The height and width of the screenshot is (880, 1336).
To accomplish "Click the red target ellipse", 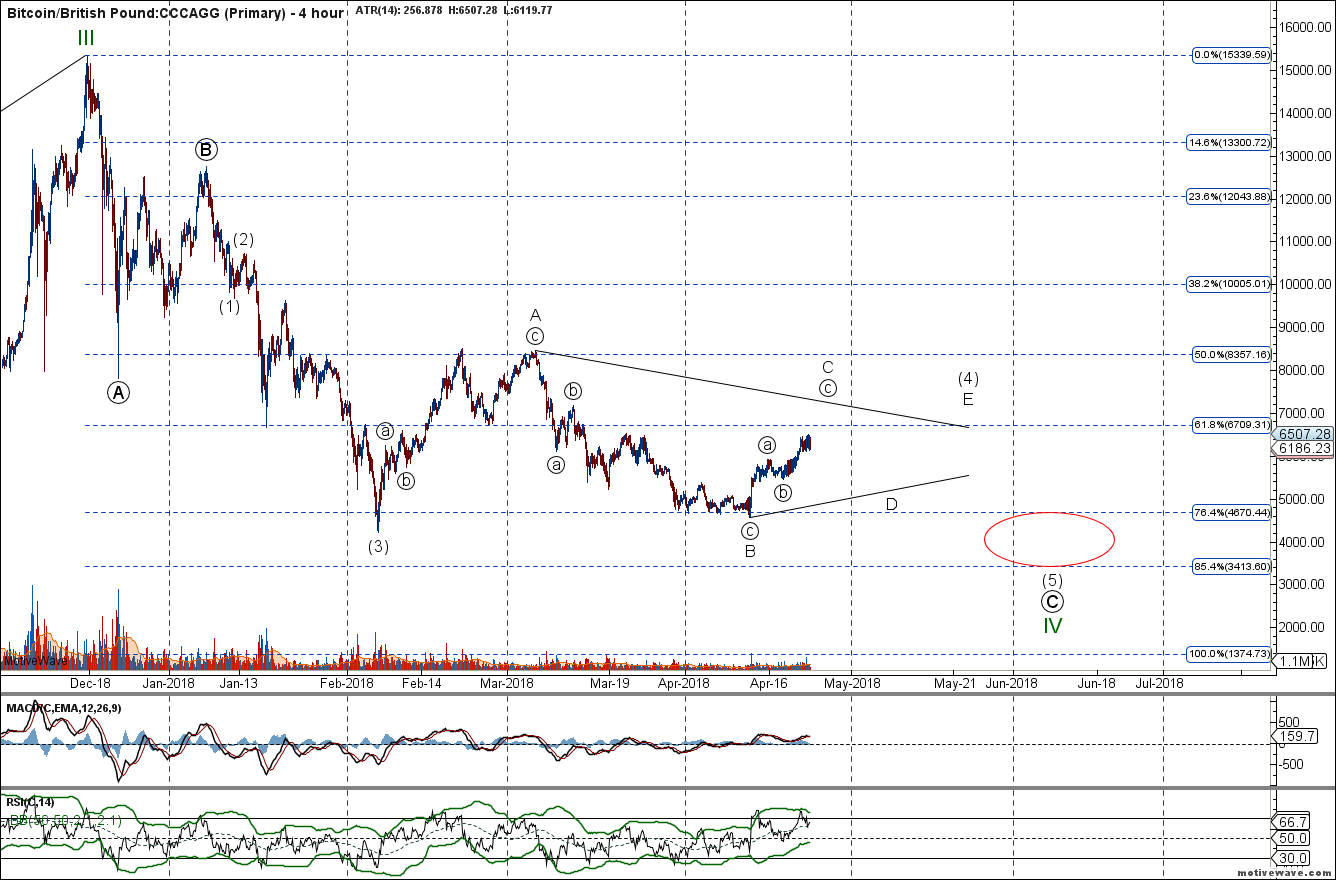I will (1050, 539).
